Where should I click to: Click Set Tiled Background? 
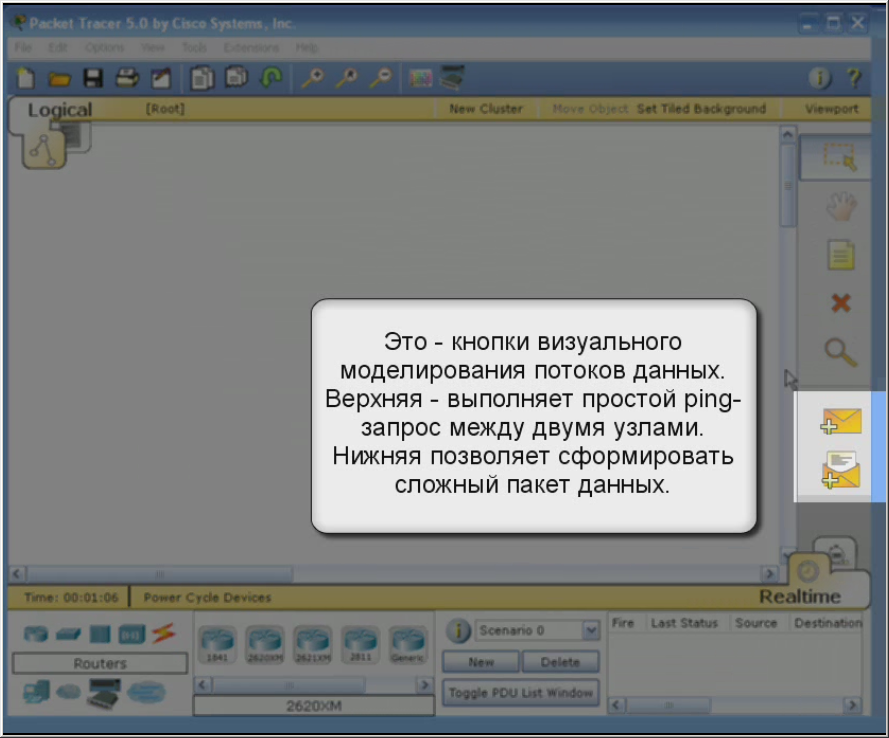point(701,109)
